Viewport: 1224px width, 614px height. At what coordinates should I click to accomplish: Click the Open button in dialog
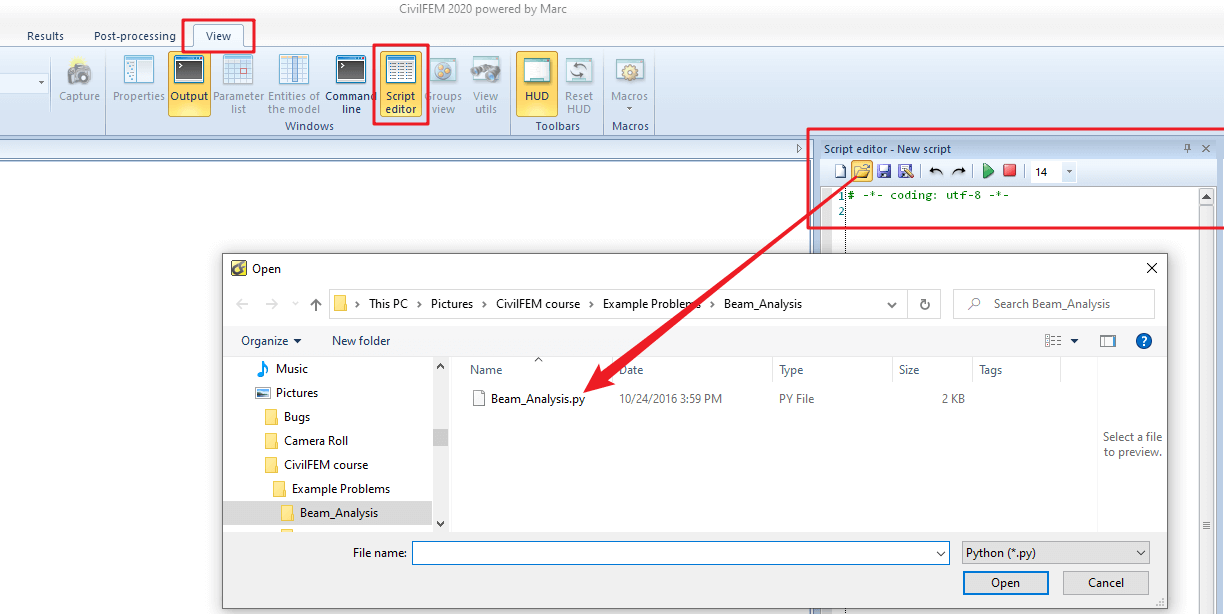[x=1005, y=583]
